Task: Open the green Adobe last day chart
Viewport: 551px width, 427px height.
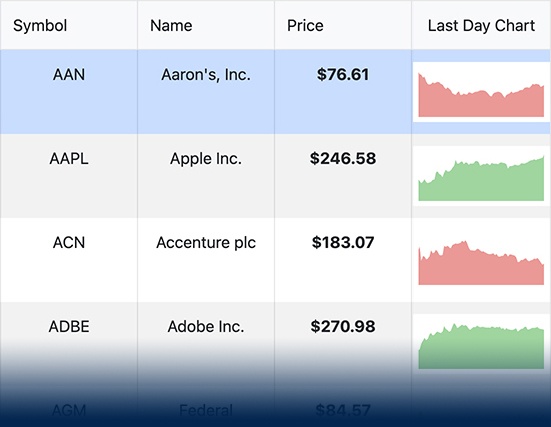Action: pos(481,344)
